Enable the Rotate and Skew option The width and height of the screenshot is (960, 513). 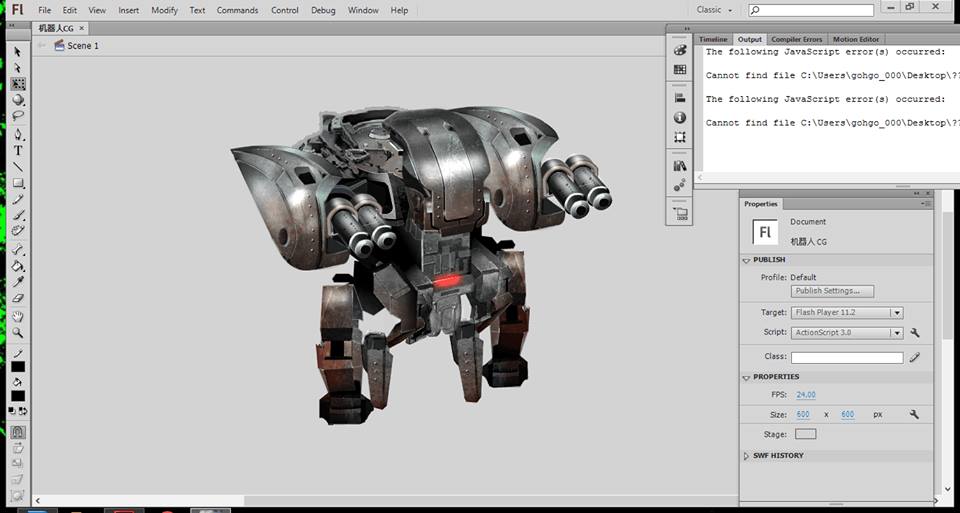(x=18, y=448)
